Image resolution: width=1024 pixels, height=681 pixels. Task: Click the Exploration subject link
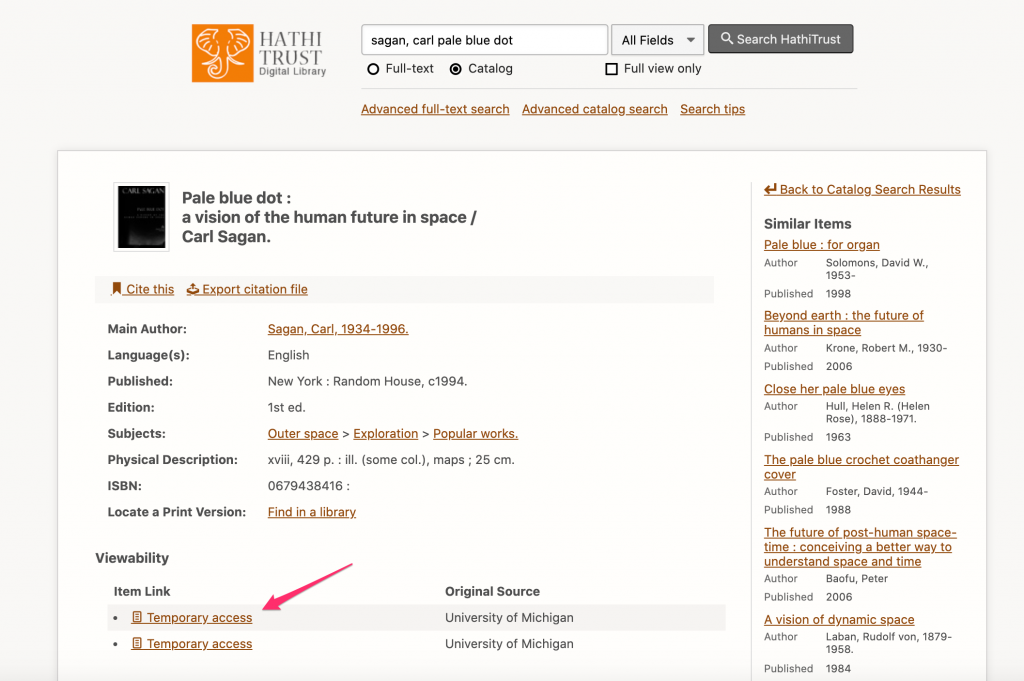pyautogui.click(x=385, y=434)
